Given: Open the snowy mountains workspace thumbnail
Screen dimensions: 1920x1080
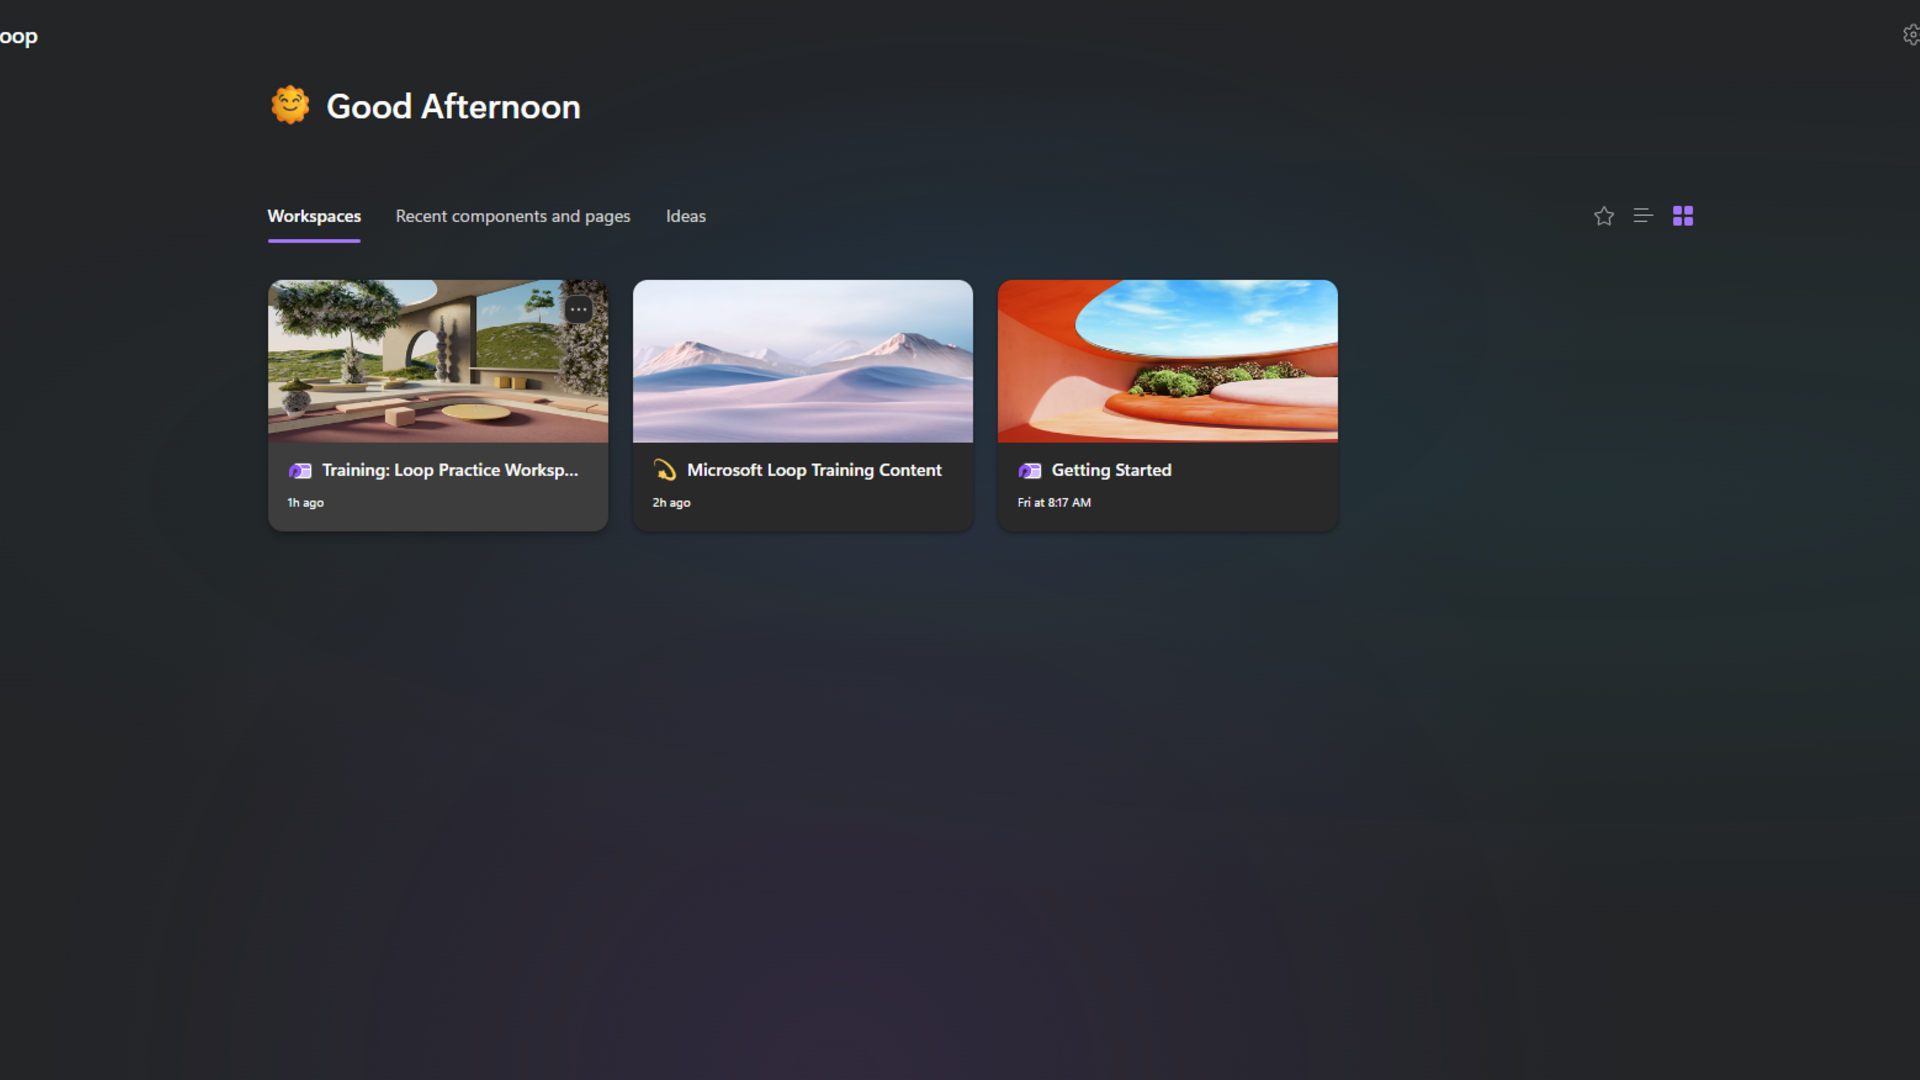Looking at the screenshot, I should [803, 361].
